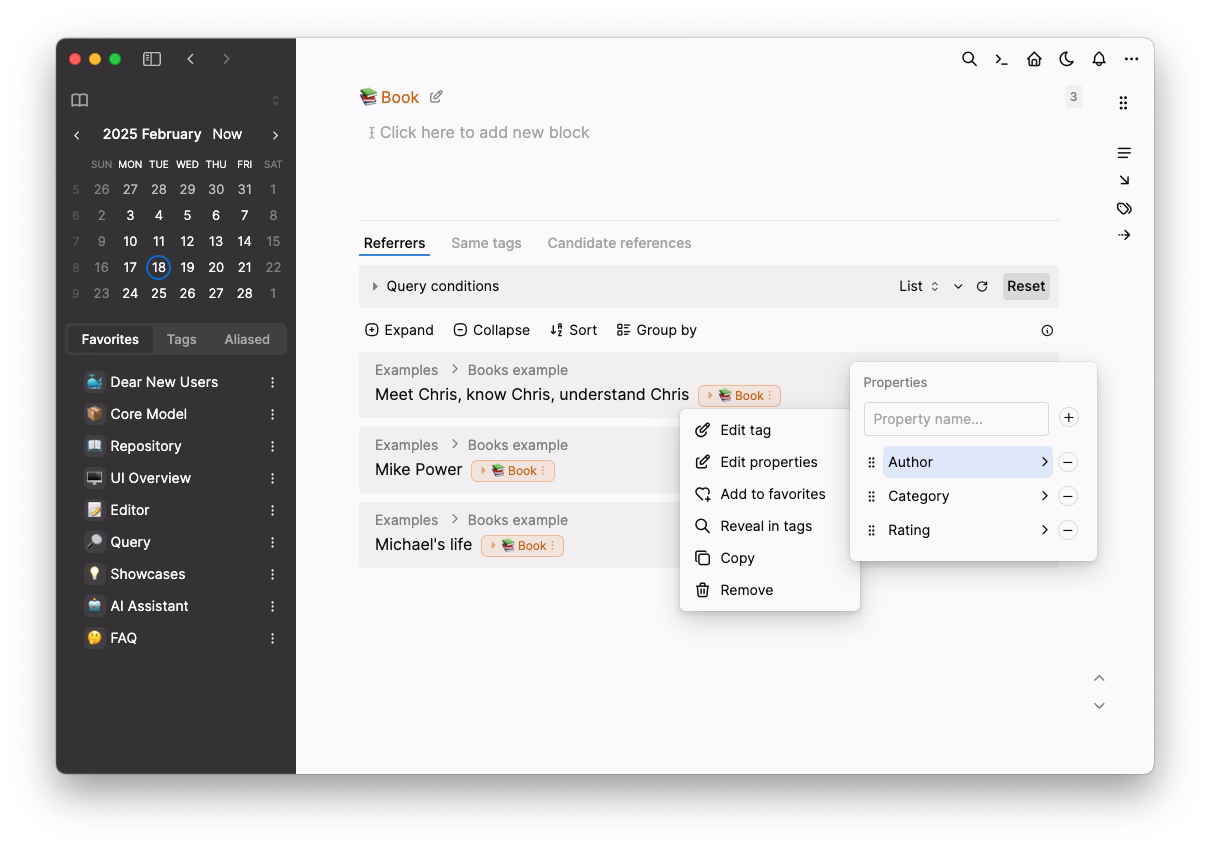Choose Edit properties in context menu

click(x=770, y=462)
